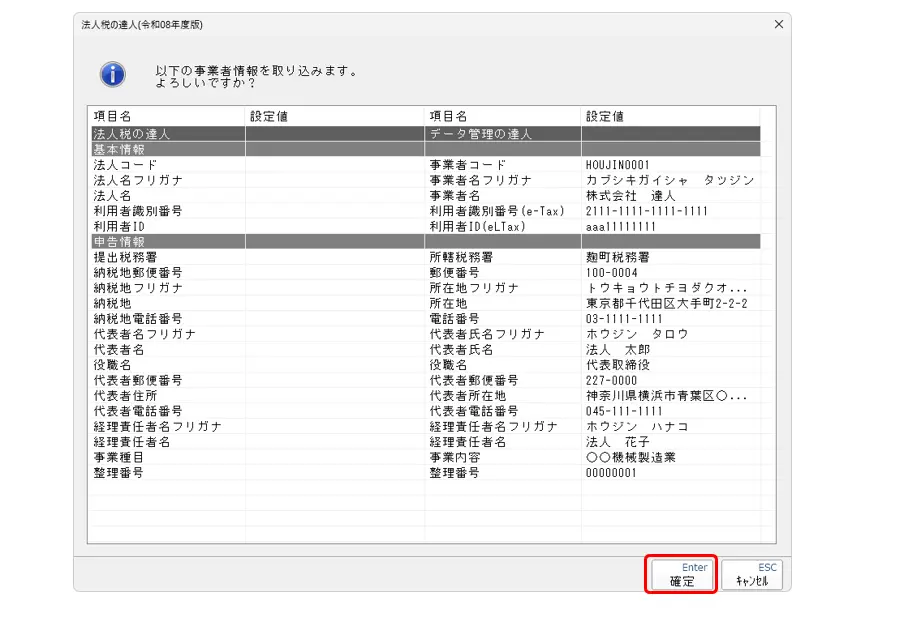Click the value 東京都千代田区大手町2-2-2
The height and width of the screenshot is (625, 897).
(666, 304)
